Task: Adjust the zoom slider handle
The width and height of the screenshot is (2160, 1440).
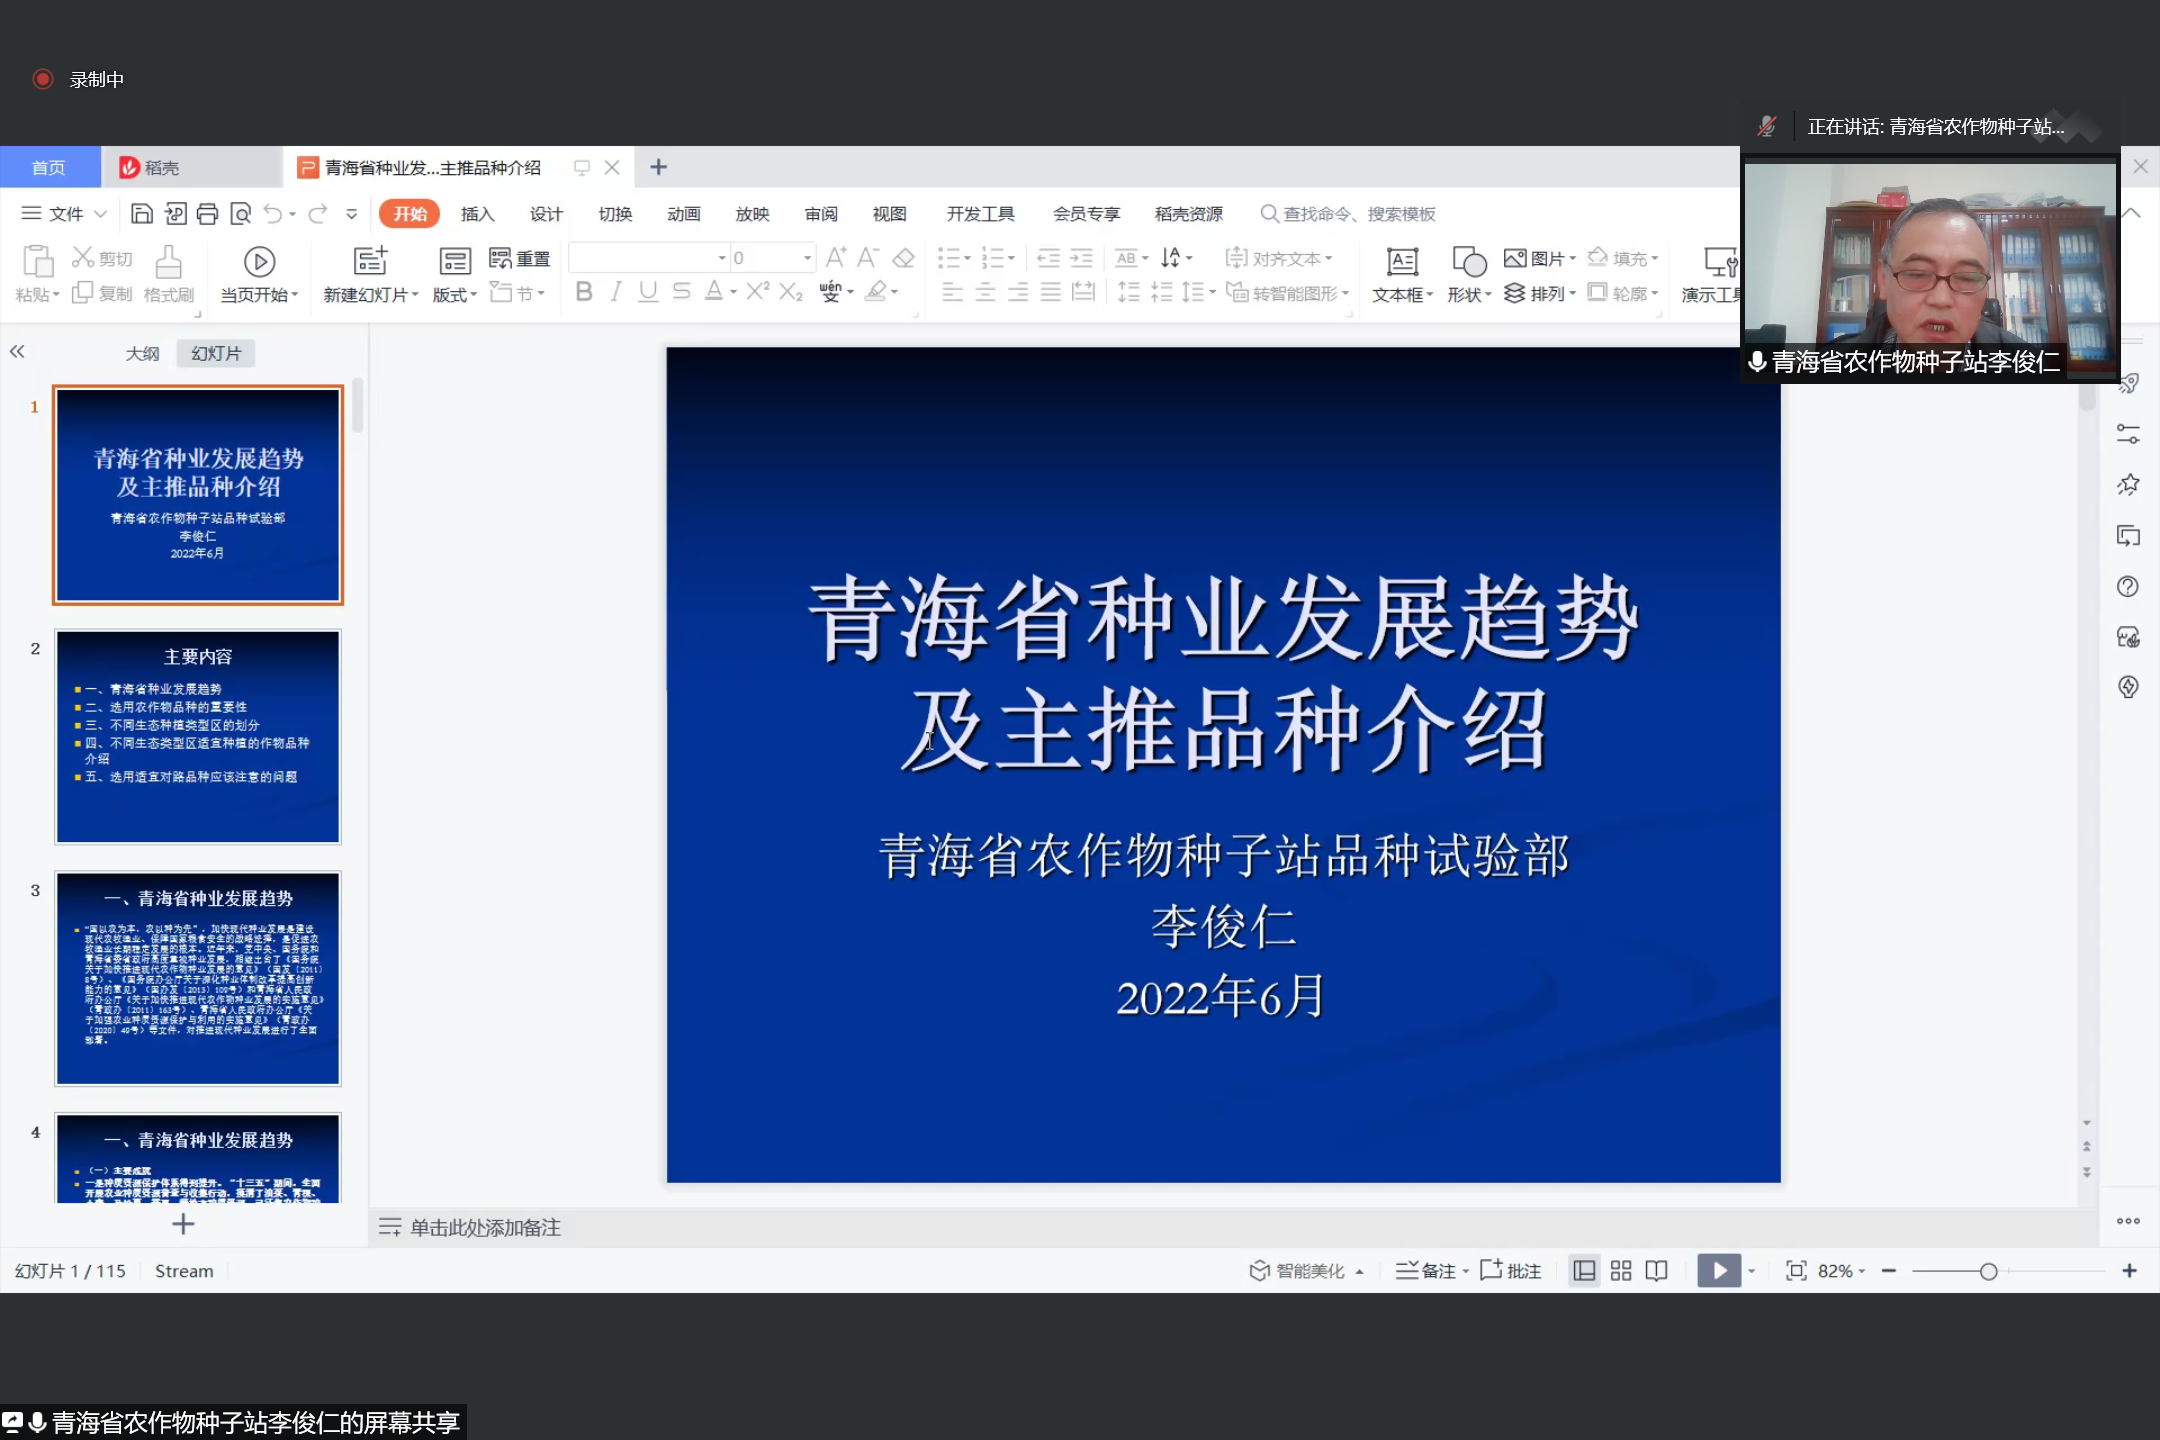Action: [1988, 1271]
